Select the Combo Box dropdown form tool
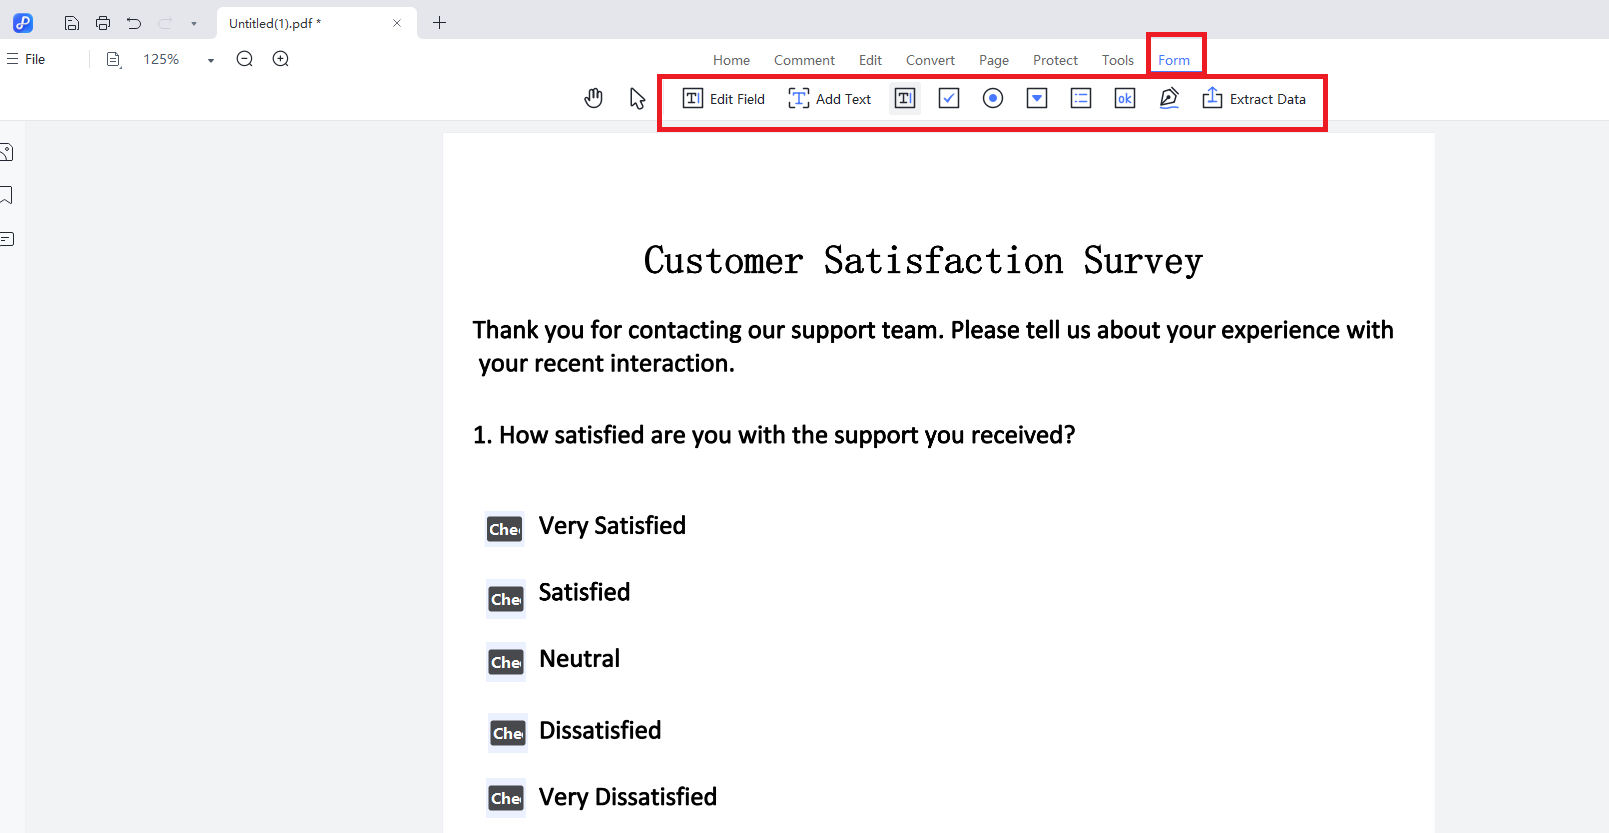Screen dimensions: 1609x833 [x=1037, y=98]
